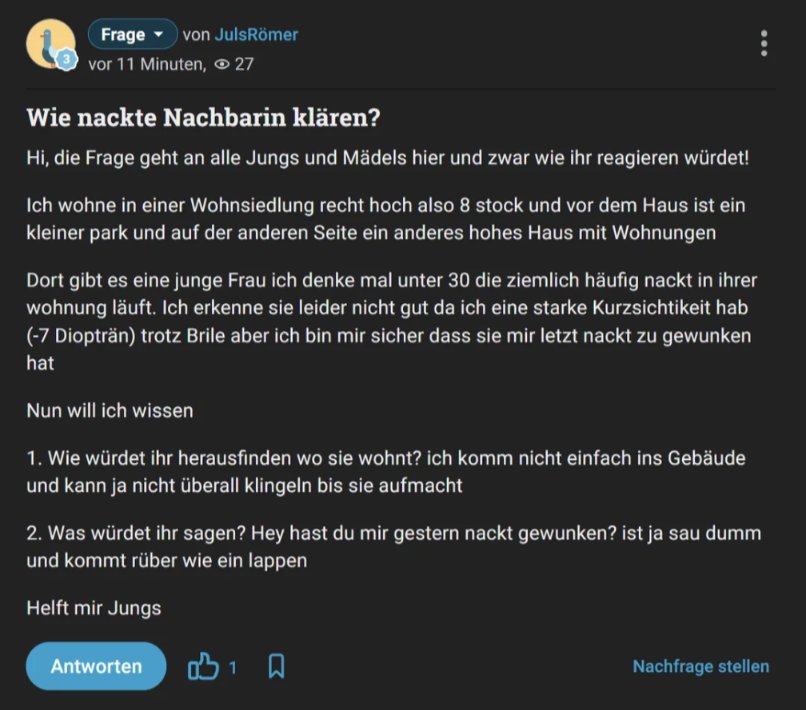Click the eye views icon
Viewport: 806px width, 710px height.
[x=222, y=64]
